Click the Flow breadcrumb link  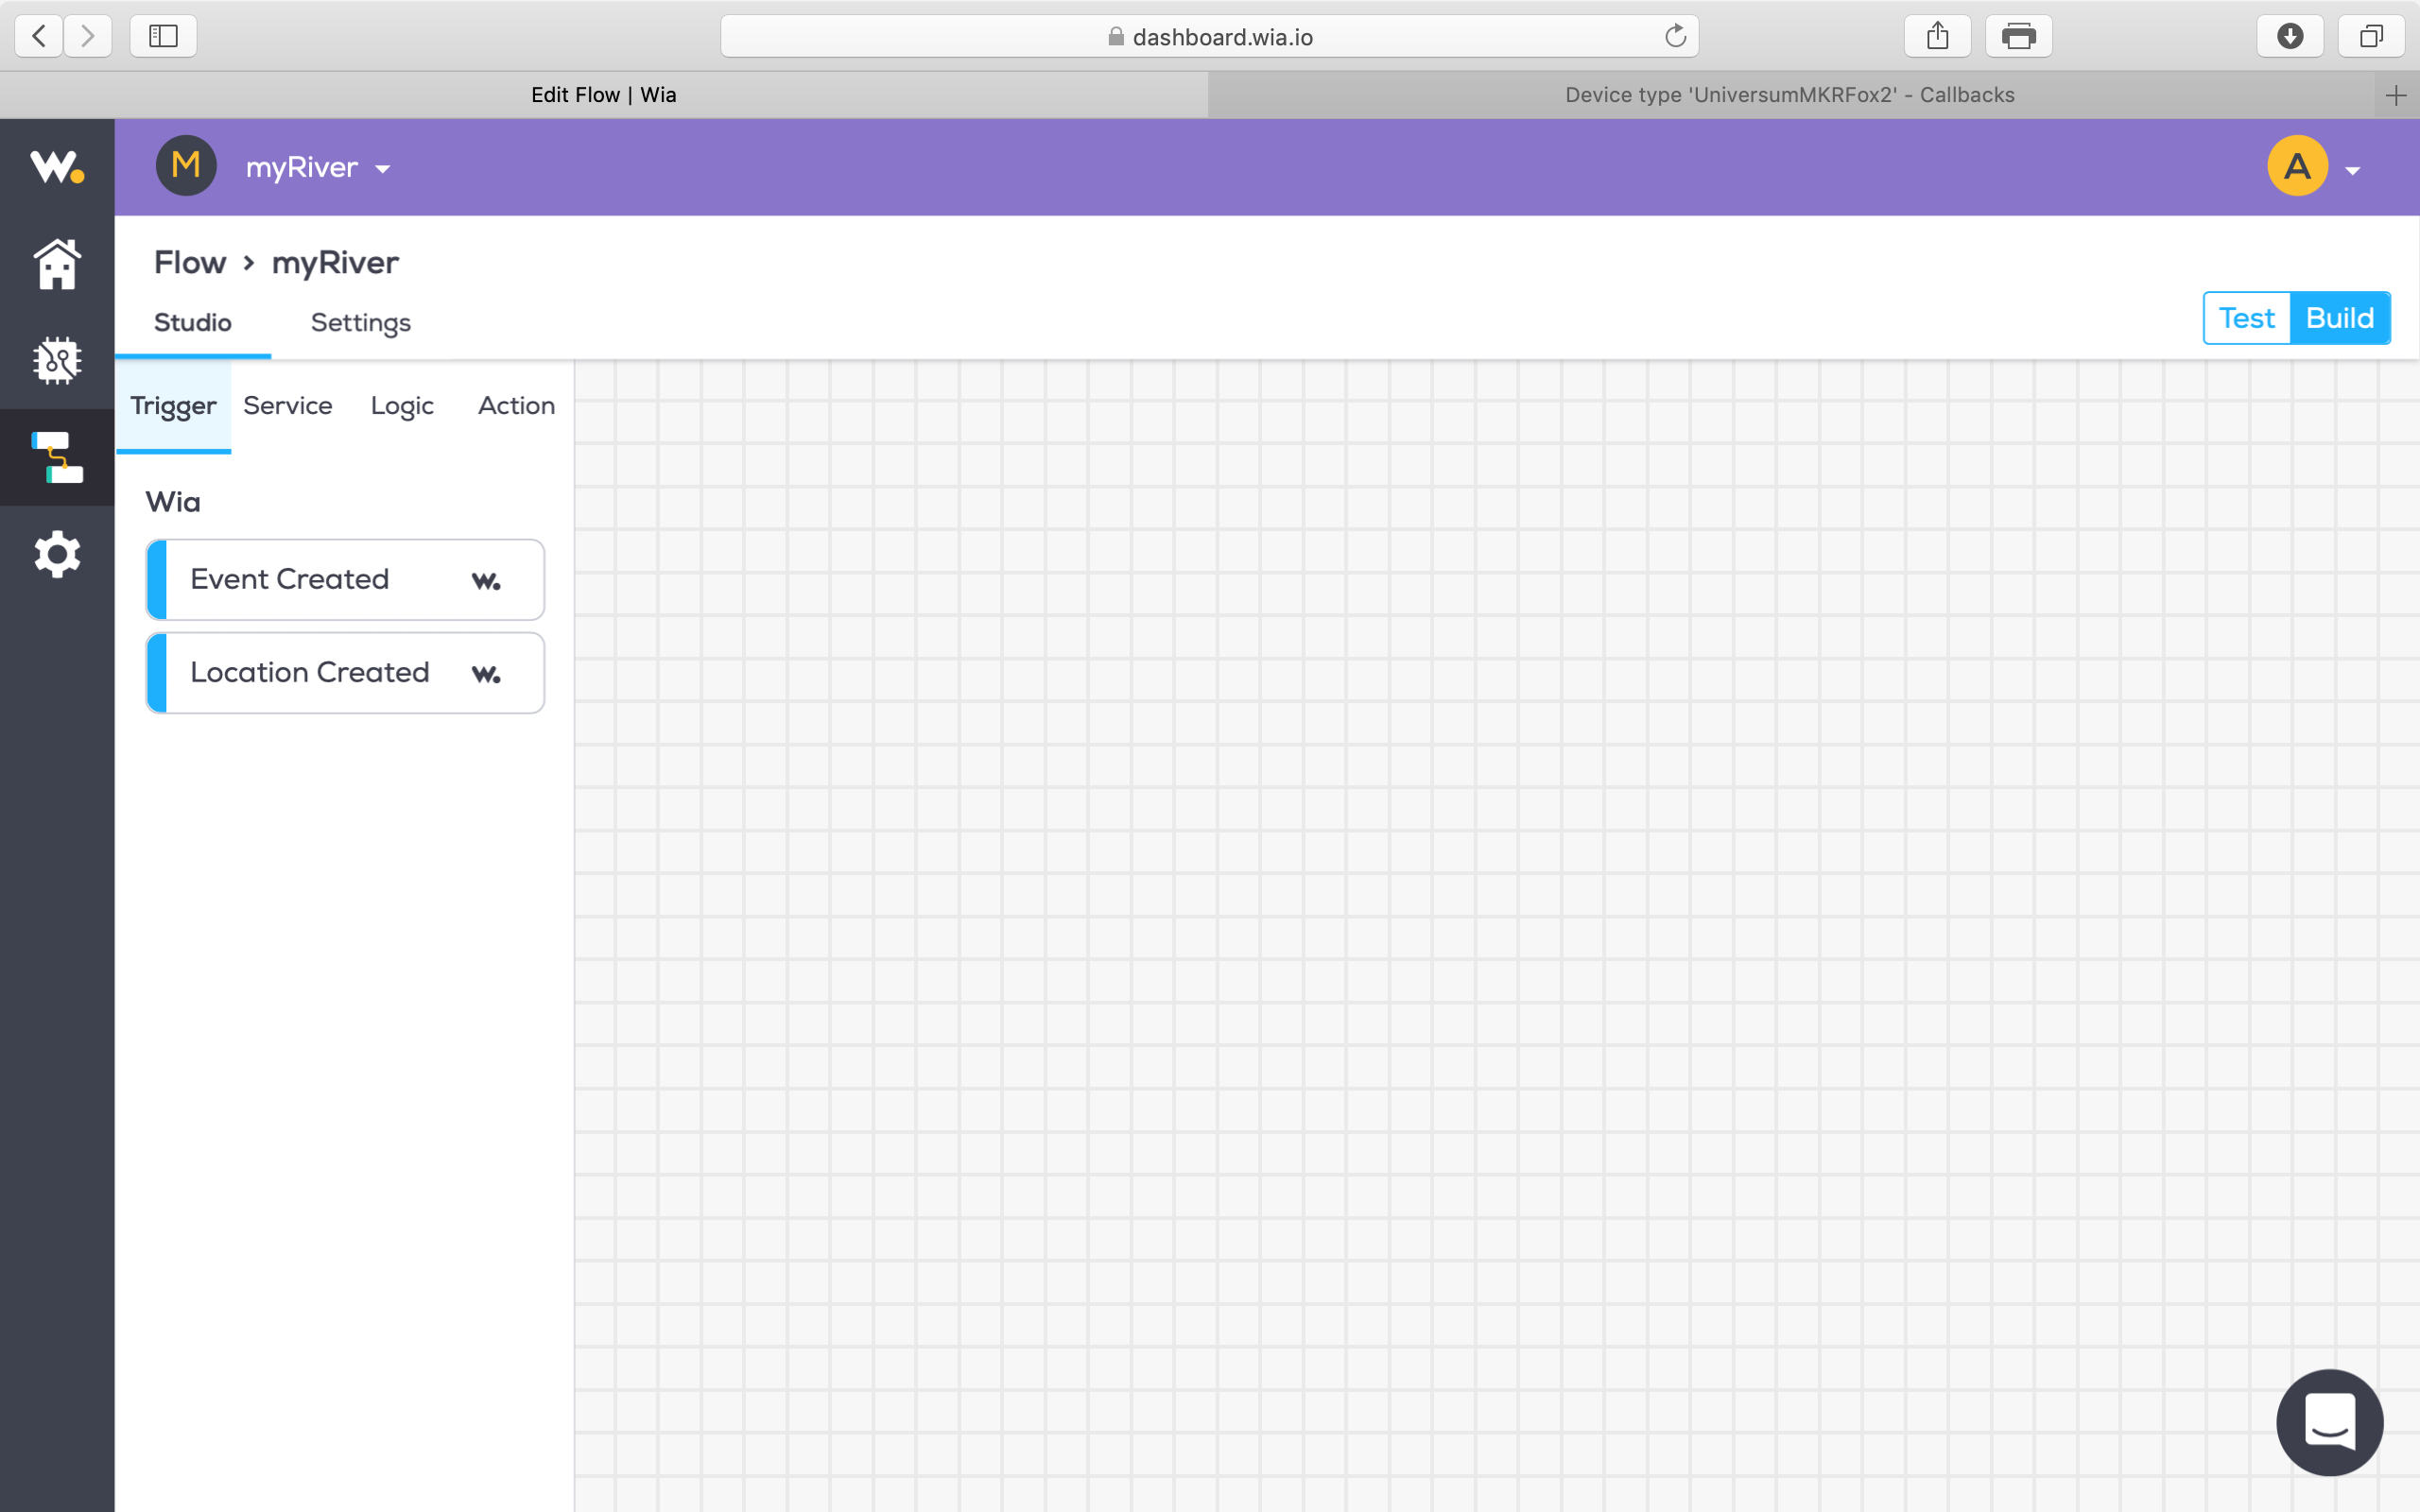(x=190, y=262)
